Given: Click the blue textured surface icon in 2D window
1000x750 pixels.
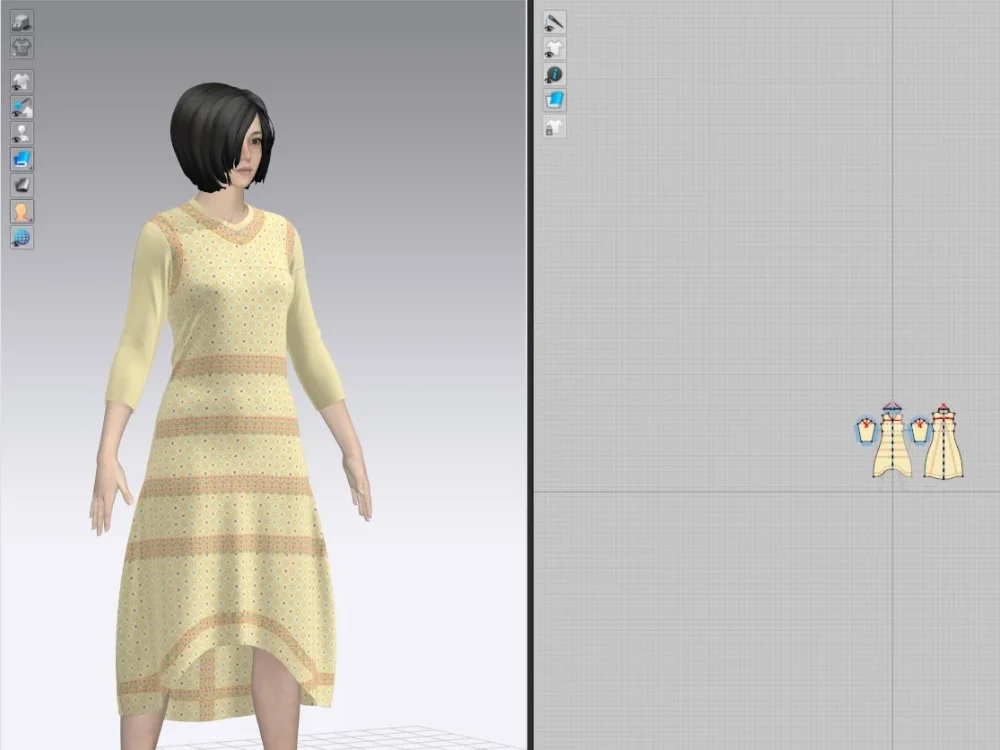Looking at the screenshot, I should [555, 101].
